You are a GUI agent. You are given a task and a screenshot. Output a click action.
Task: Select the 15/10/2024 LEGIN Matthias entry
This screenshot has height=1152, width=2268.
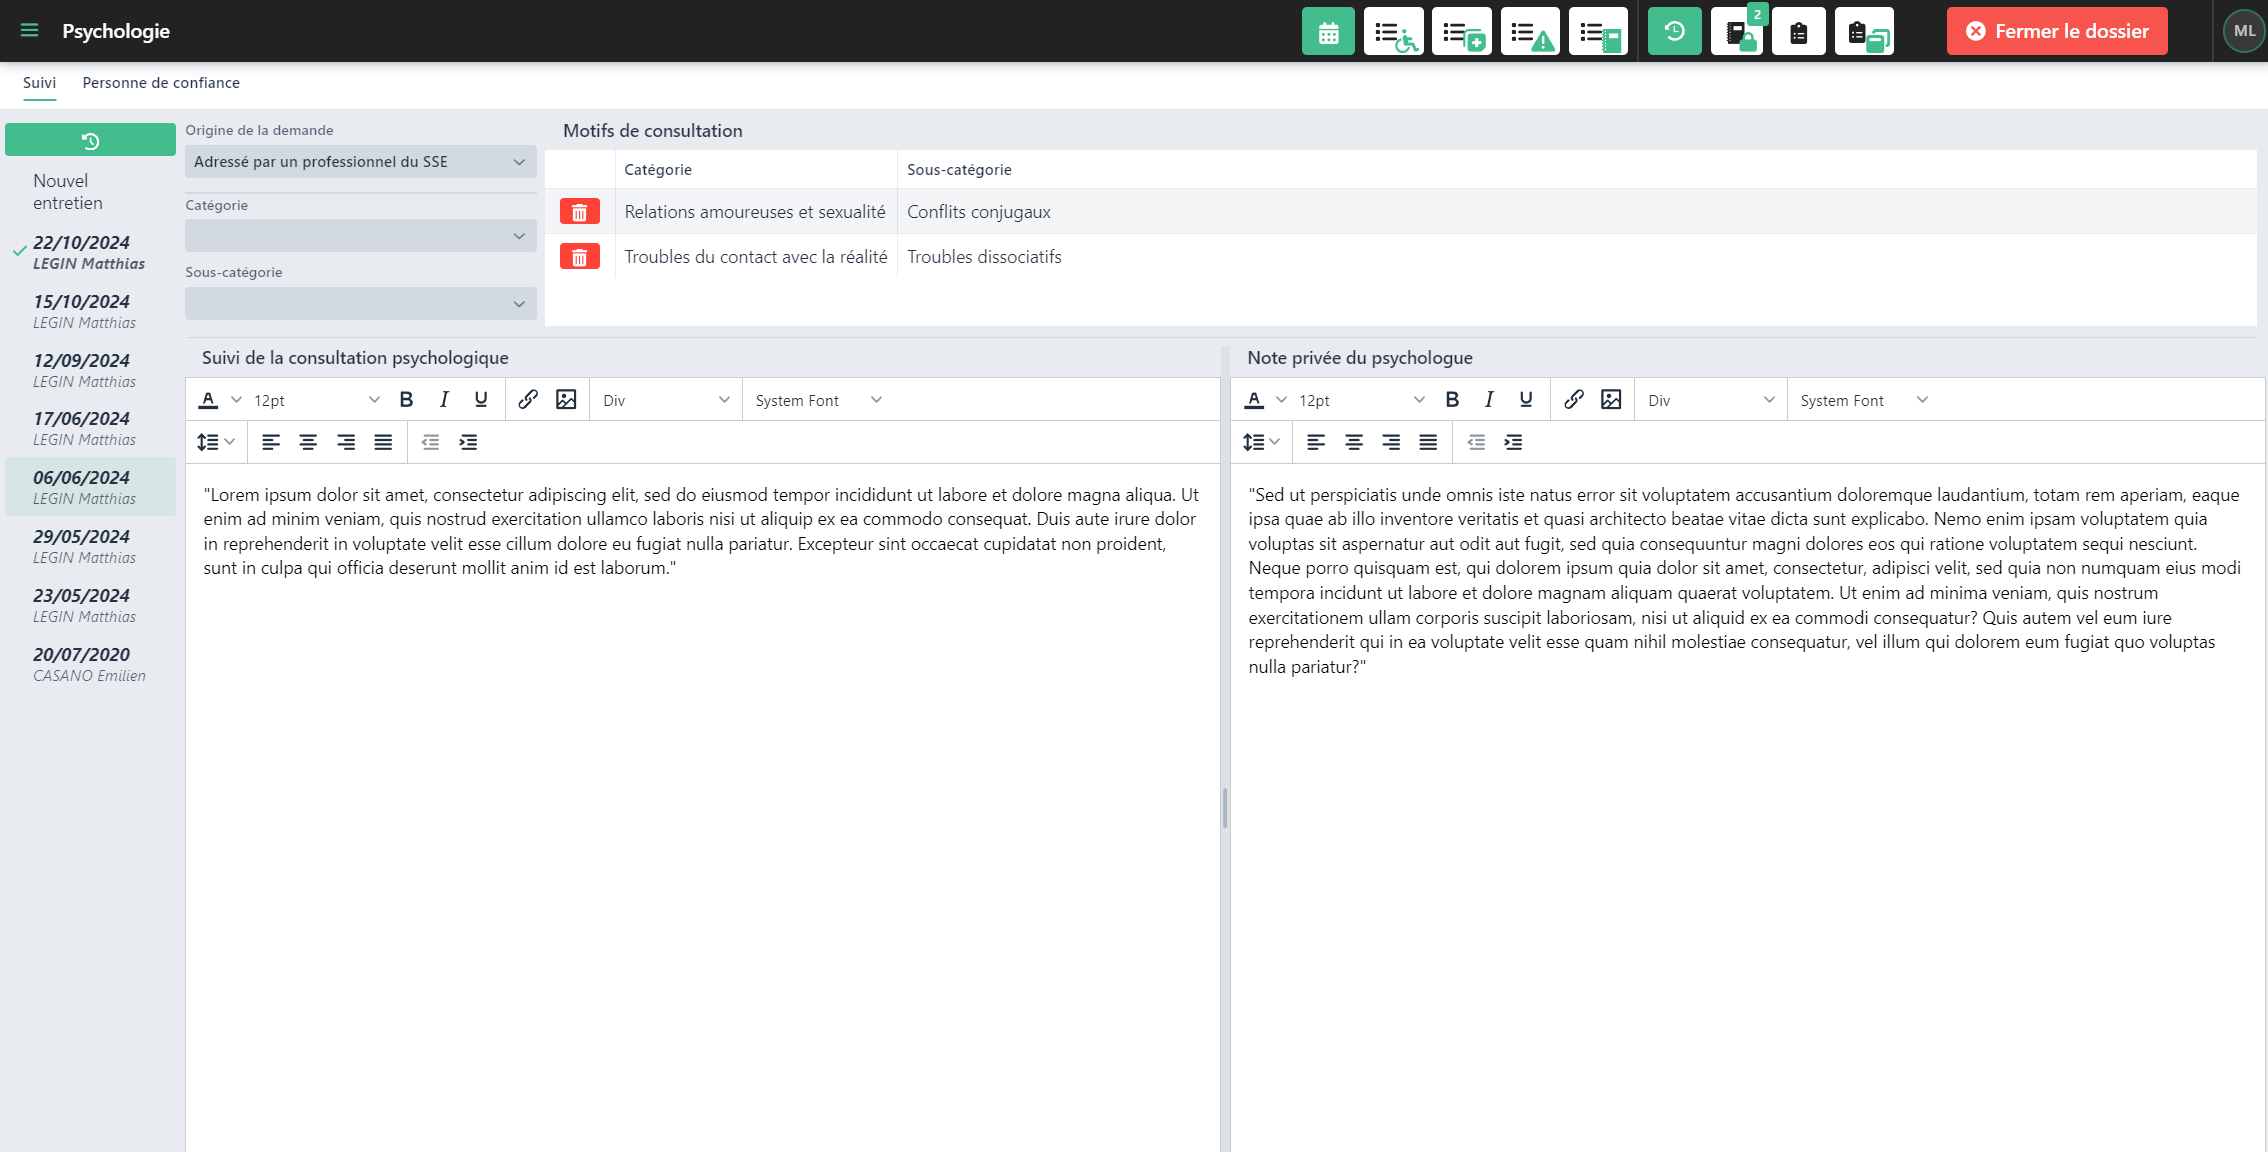(84, 311)
